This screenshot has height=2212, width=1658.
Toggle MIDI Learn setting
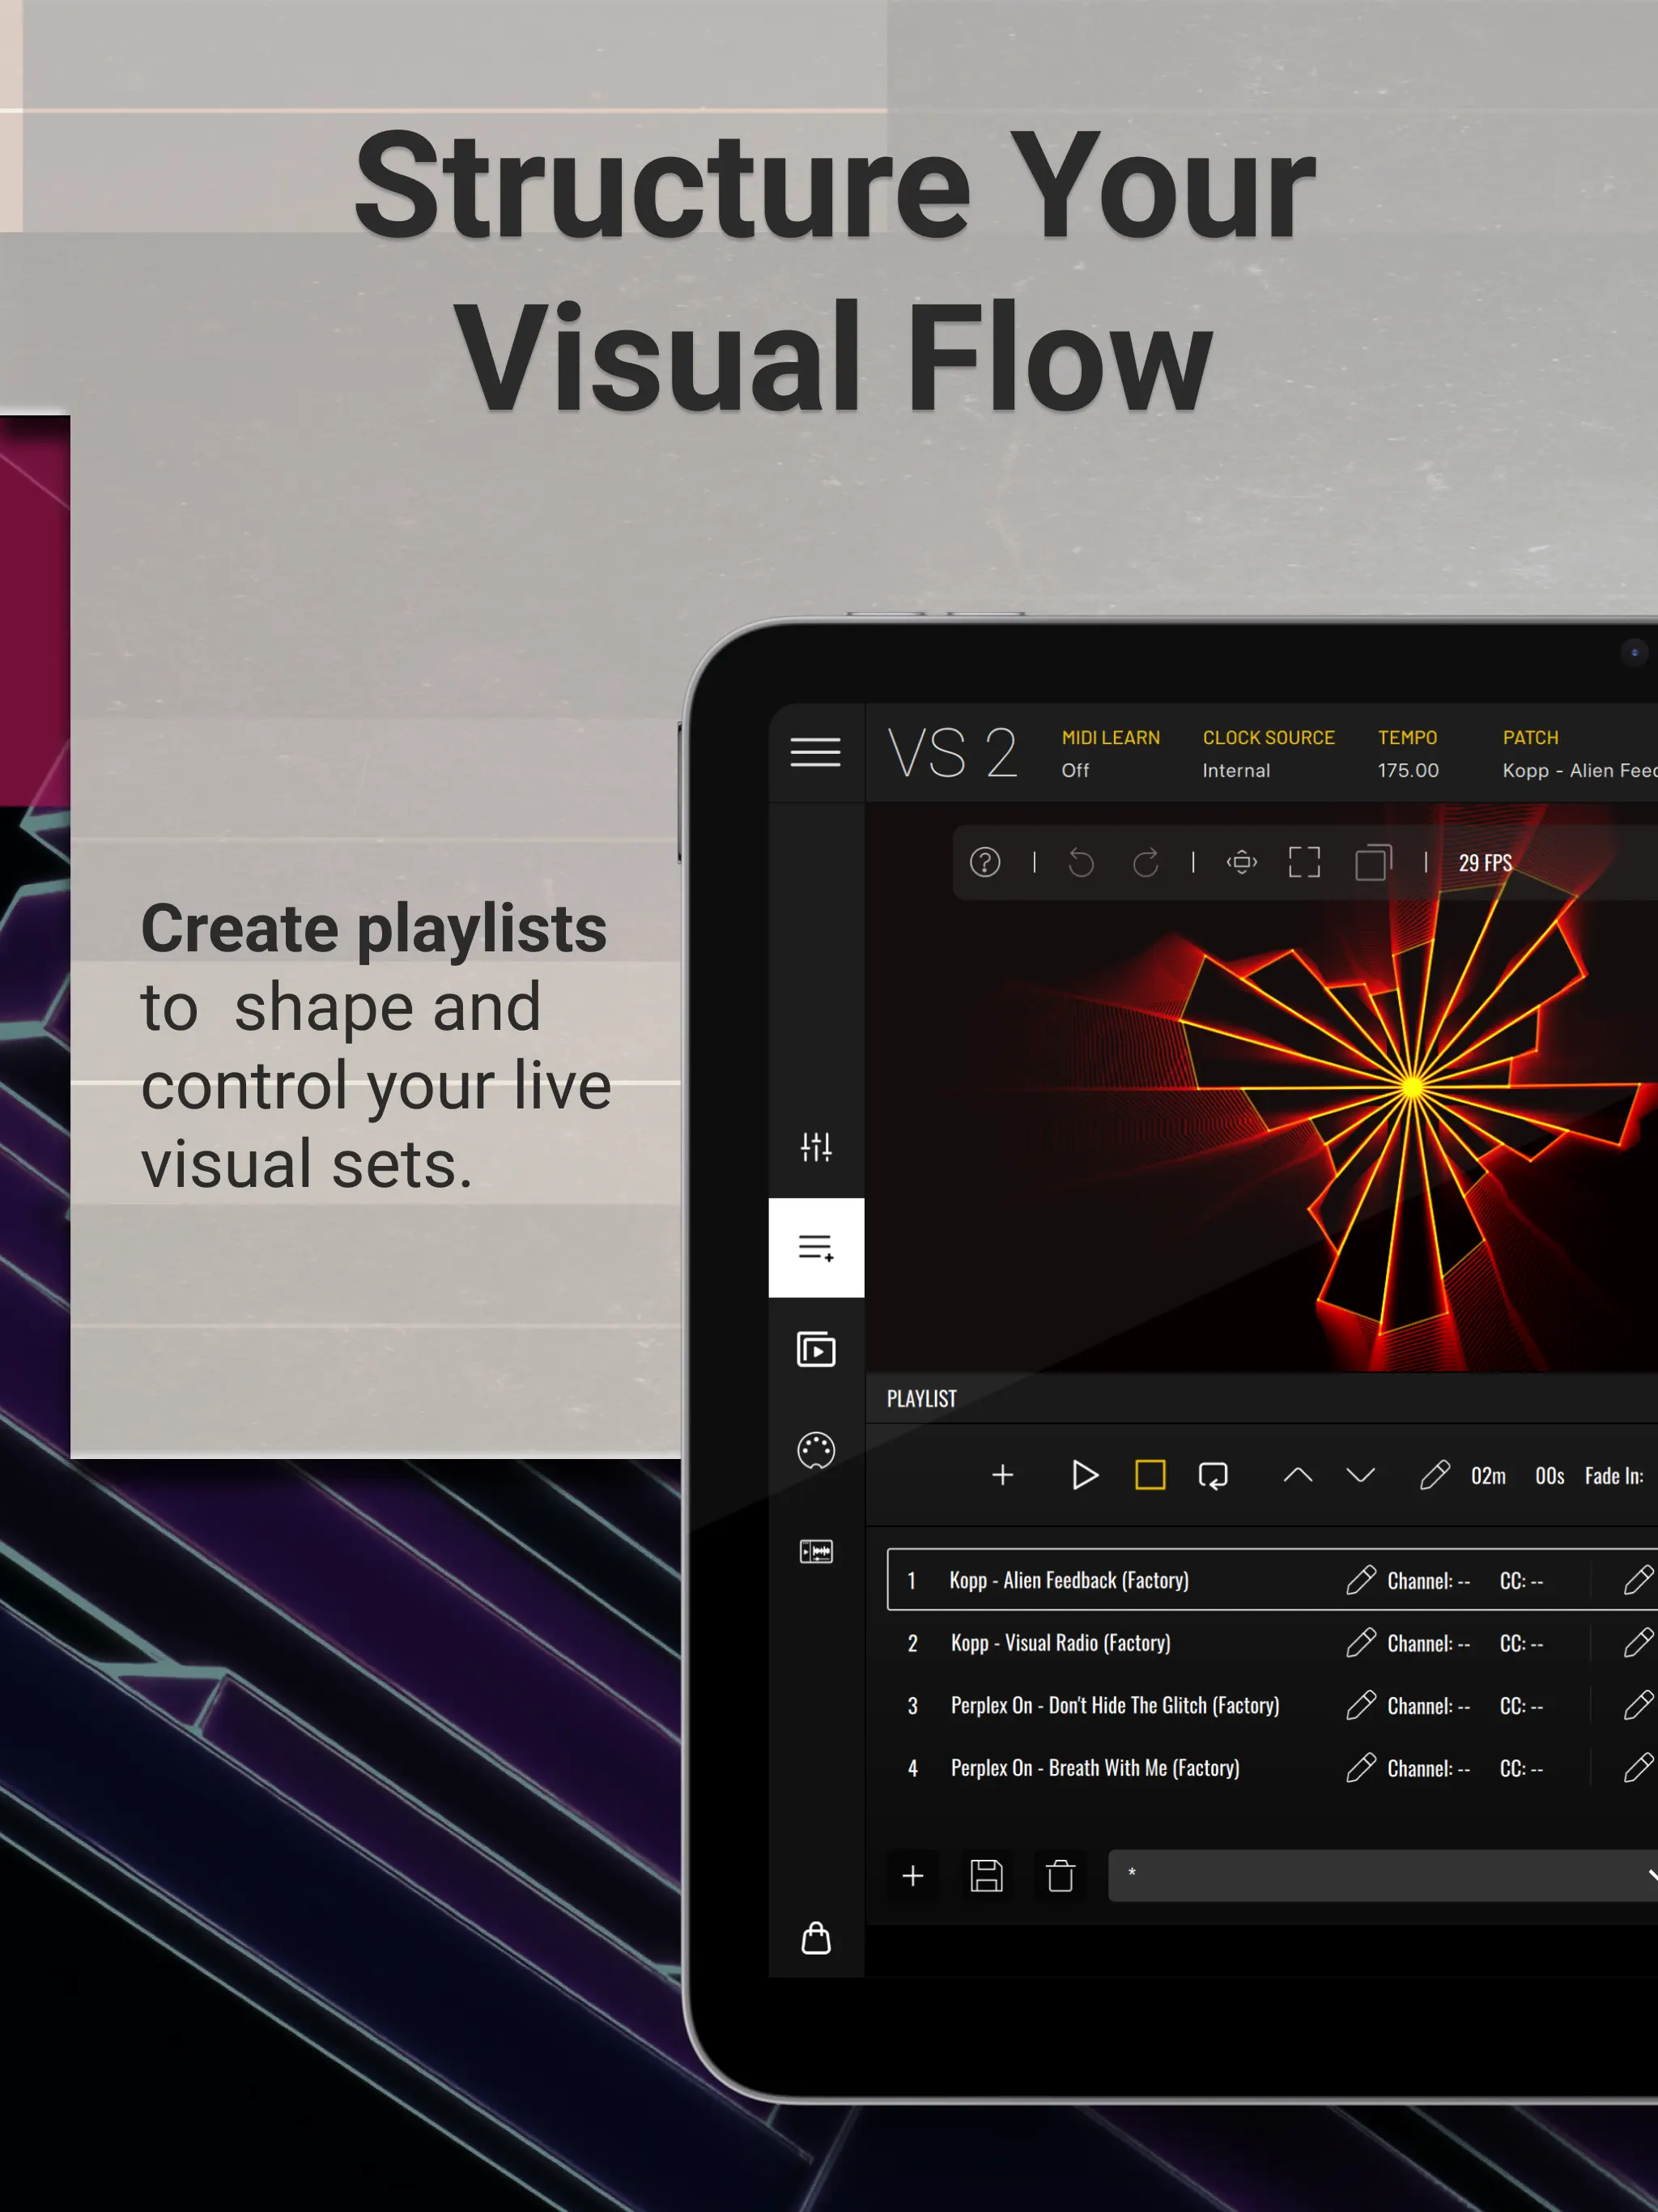click(x=1111, y=753)
